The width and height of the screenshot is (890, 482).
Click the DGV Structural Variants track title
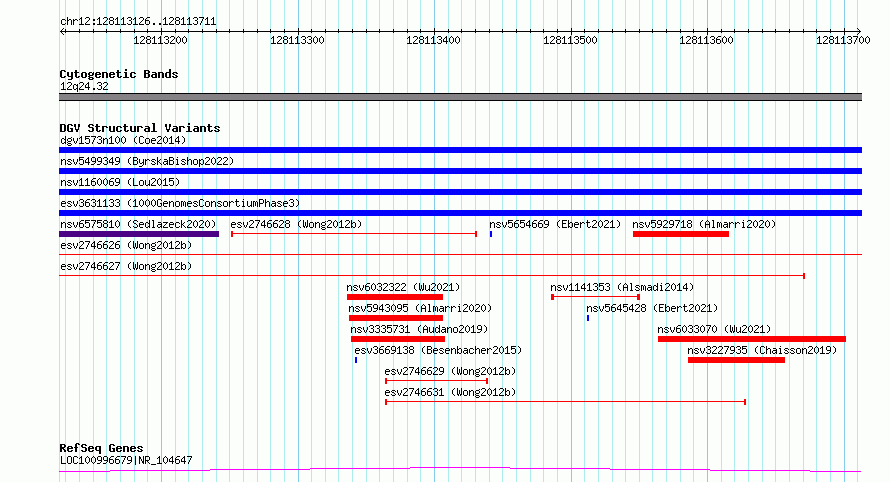click(140, 128)
